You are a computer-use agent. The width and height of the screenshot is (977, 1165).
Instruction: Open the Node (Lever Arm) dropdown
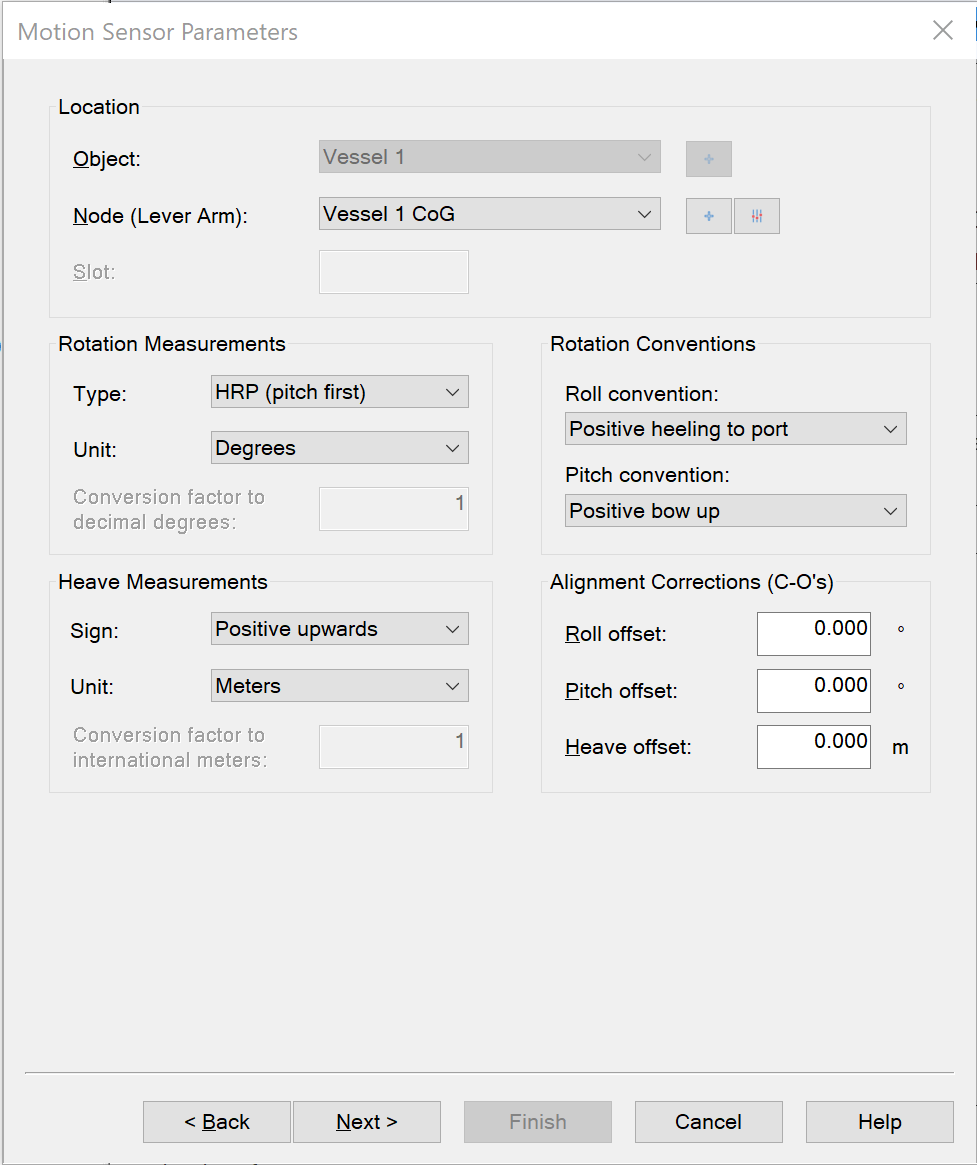(489, 213)
